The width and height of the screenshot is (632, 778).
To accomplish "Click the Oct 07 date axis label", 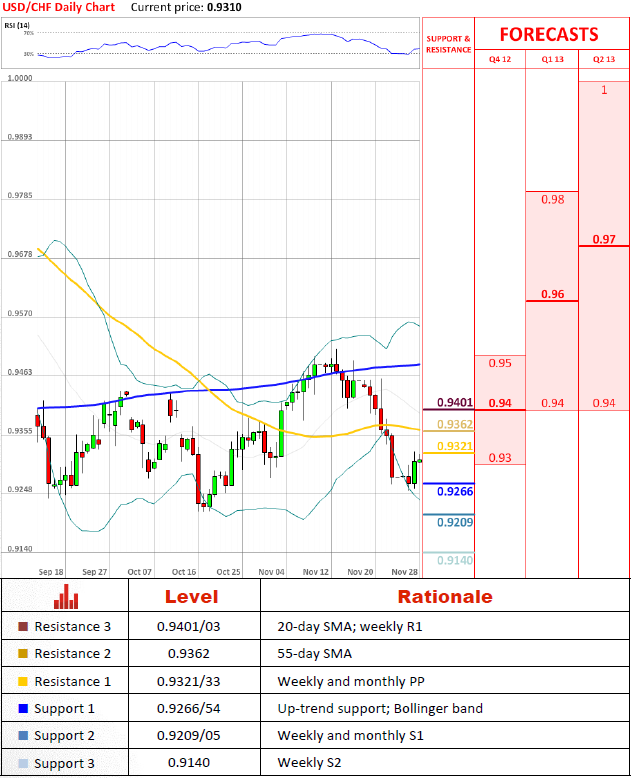I will point(139,572).
